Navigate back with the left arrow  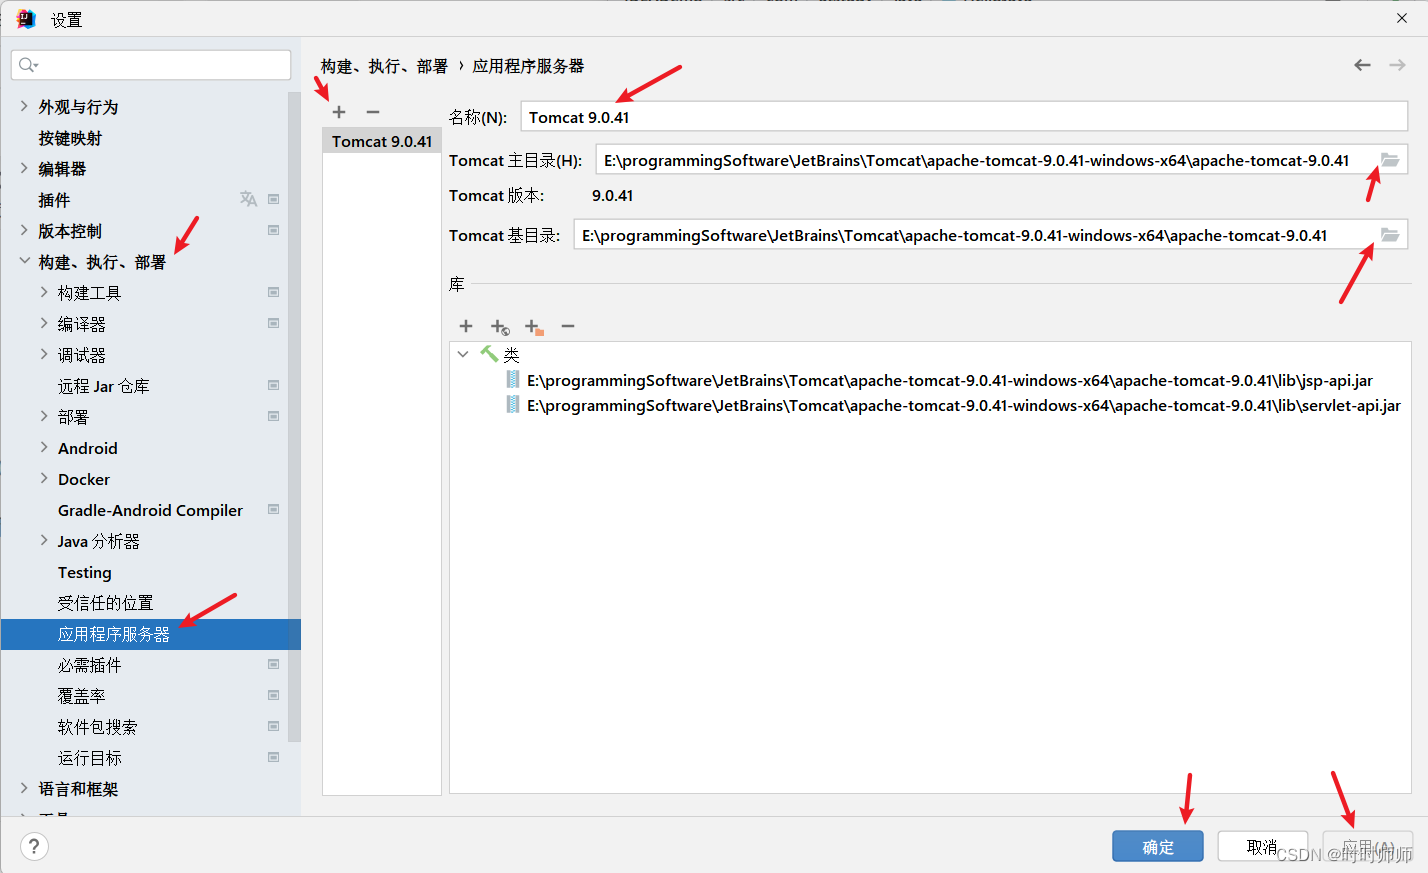coord(1362,65)
